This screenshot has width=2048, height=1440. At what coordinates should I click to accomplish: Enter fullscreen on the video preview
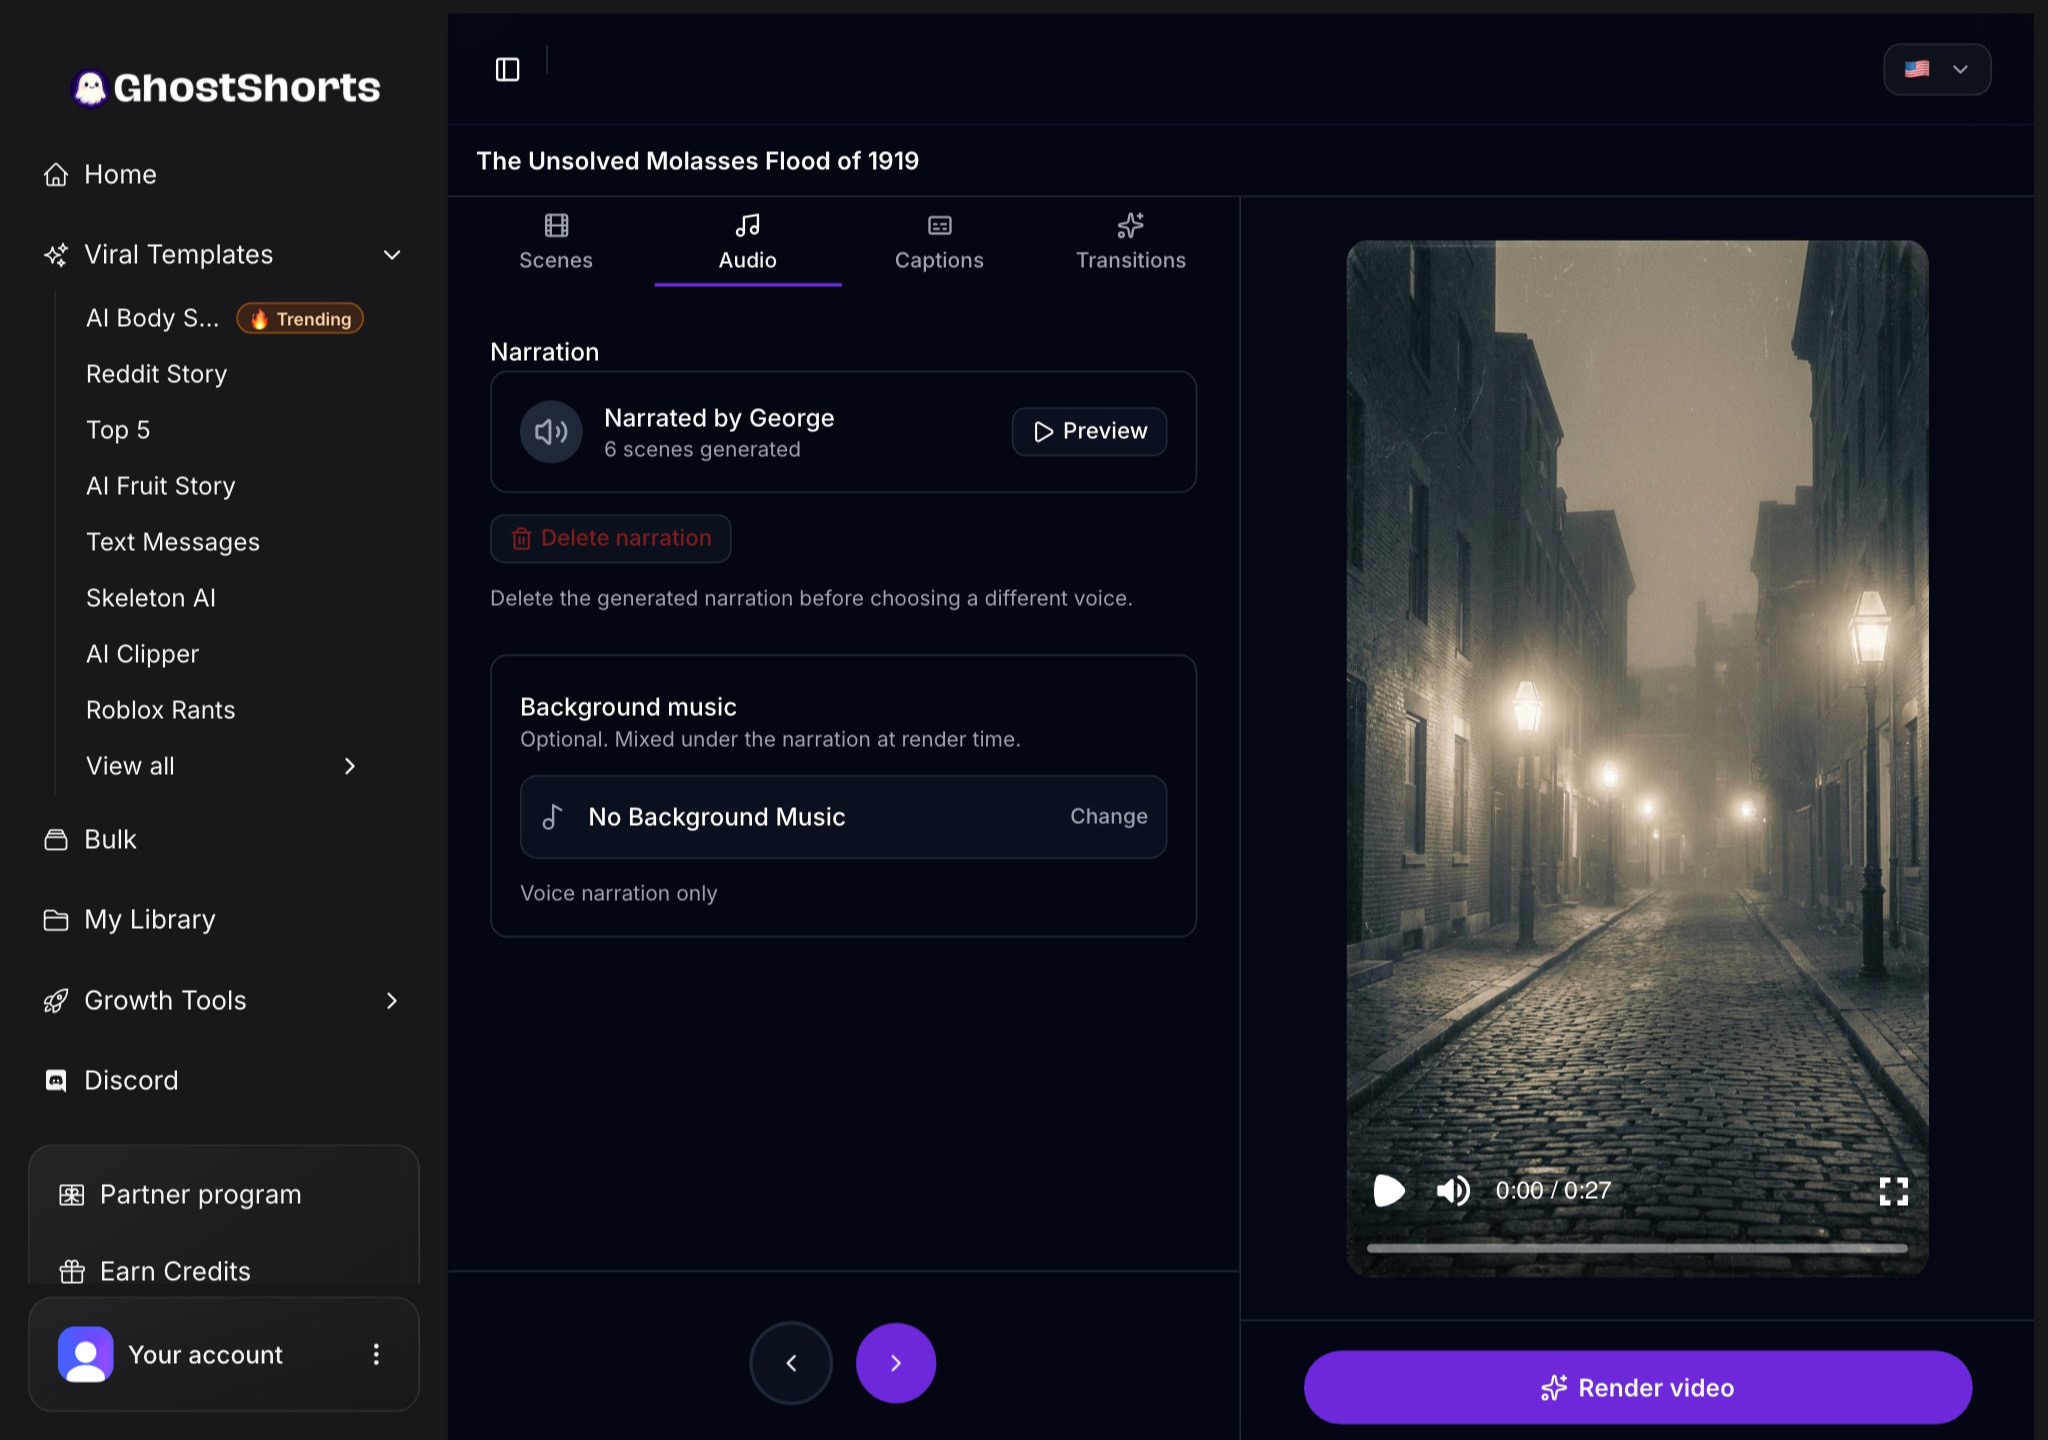(x=1893, y=1190)
